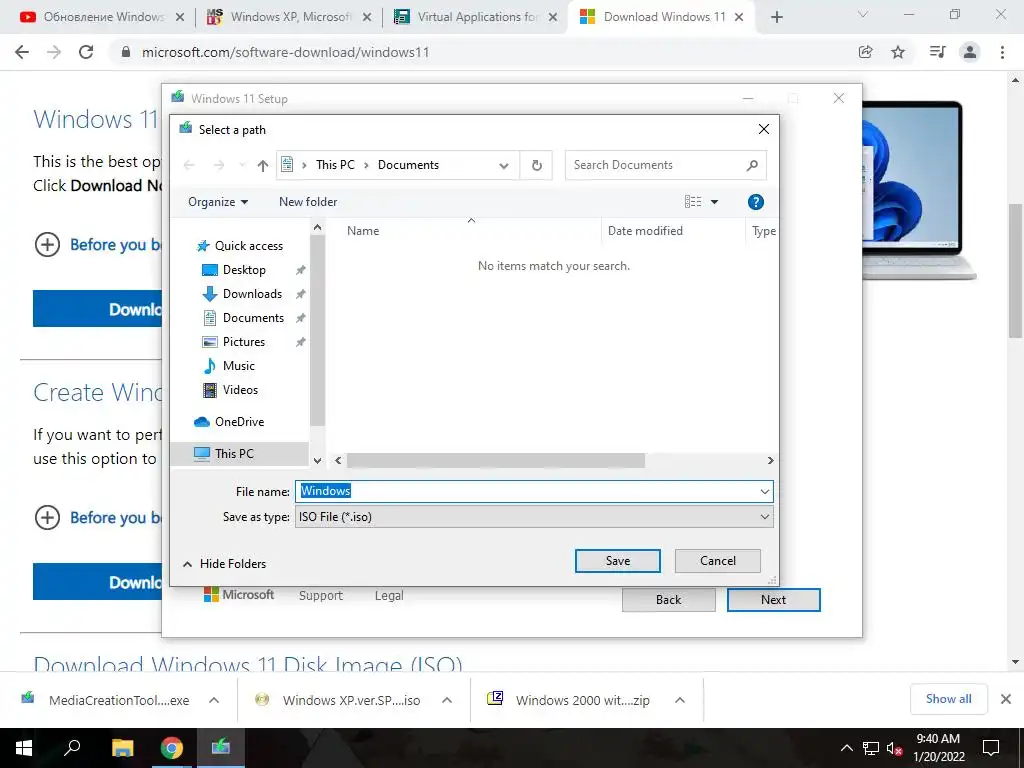Screen dimensions: 1024x768
Task: Click the network tray icon
Action: [871, 748]
